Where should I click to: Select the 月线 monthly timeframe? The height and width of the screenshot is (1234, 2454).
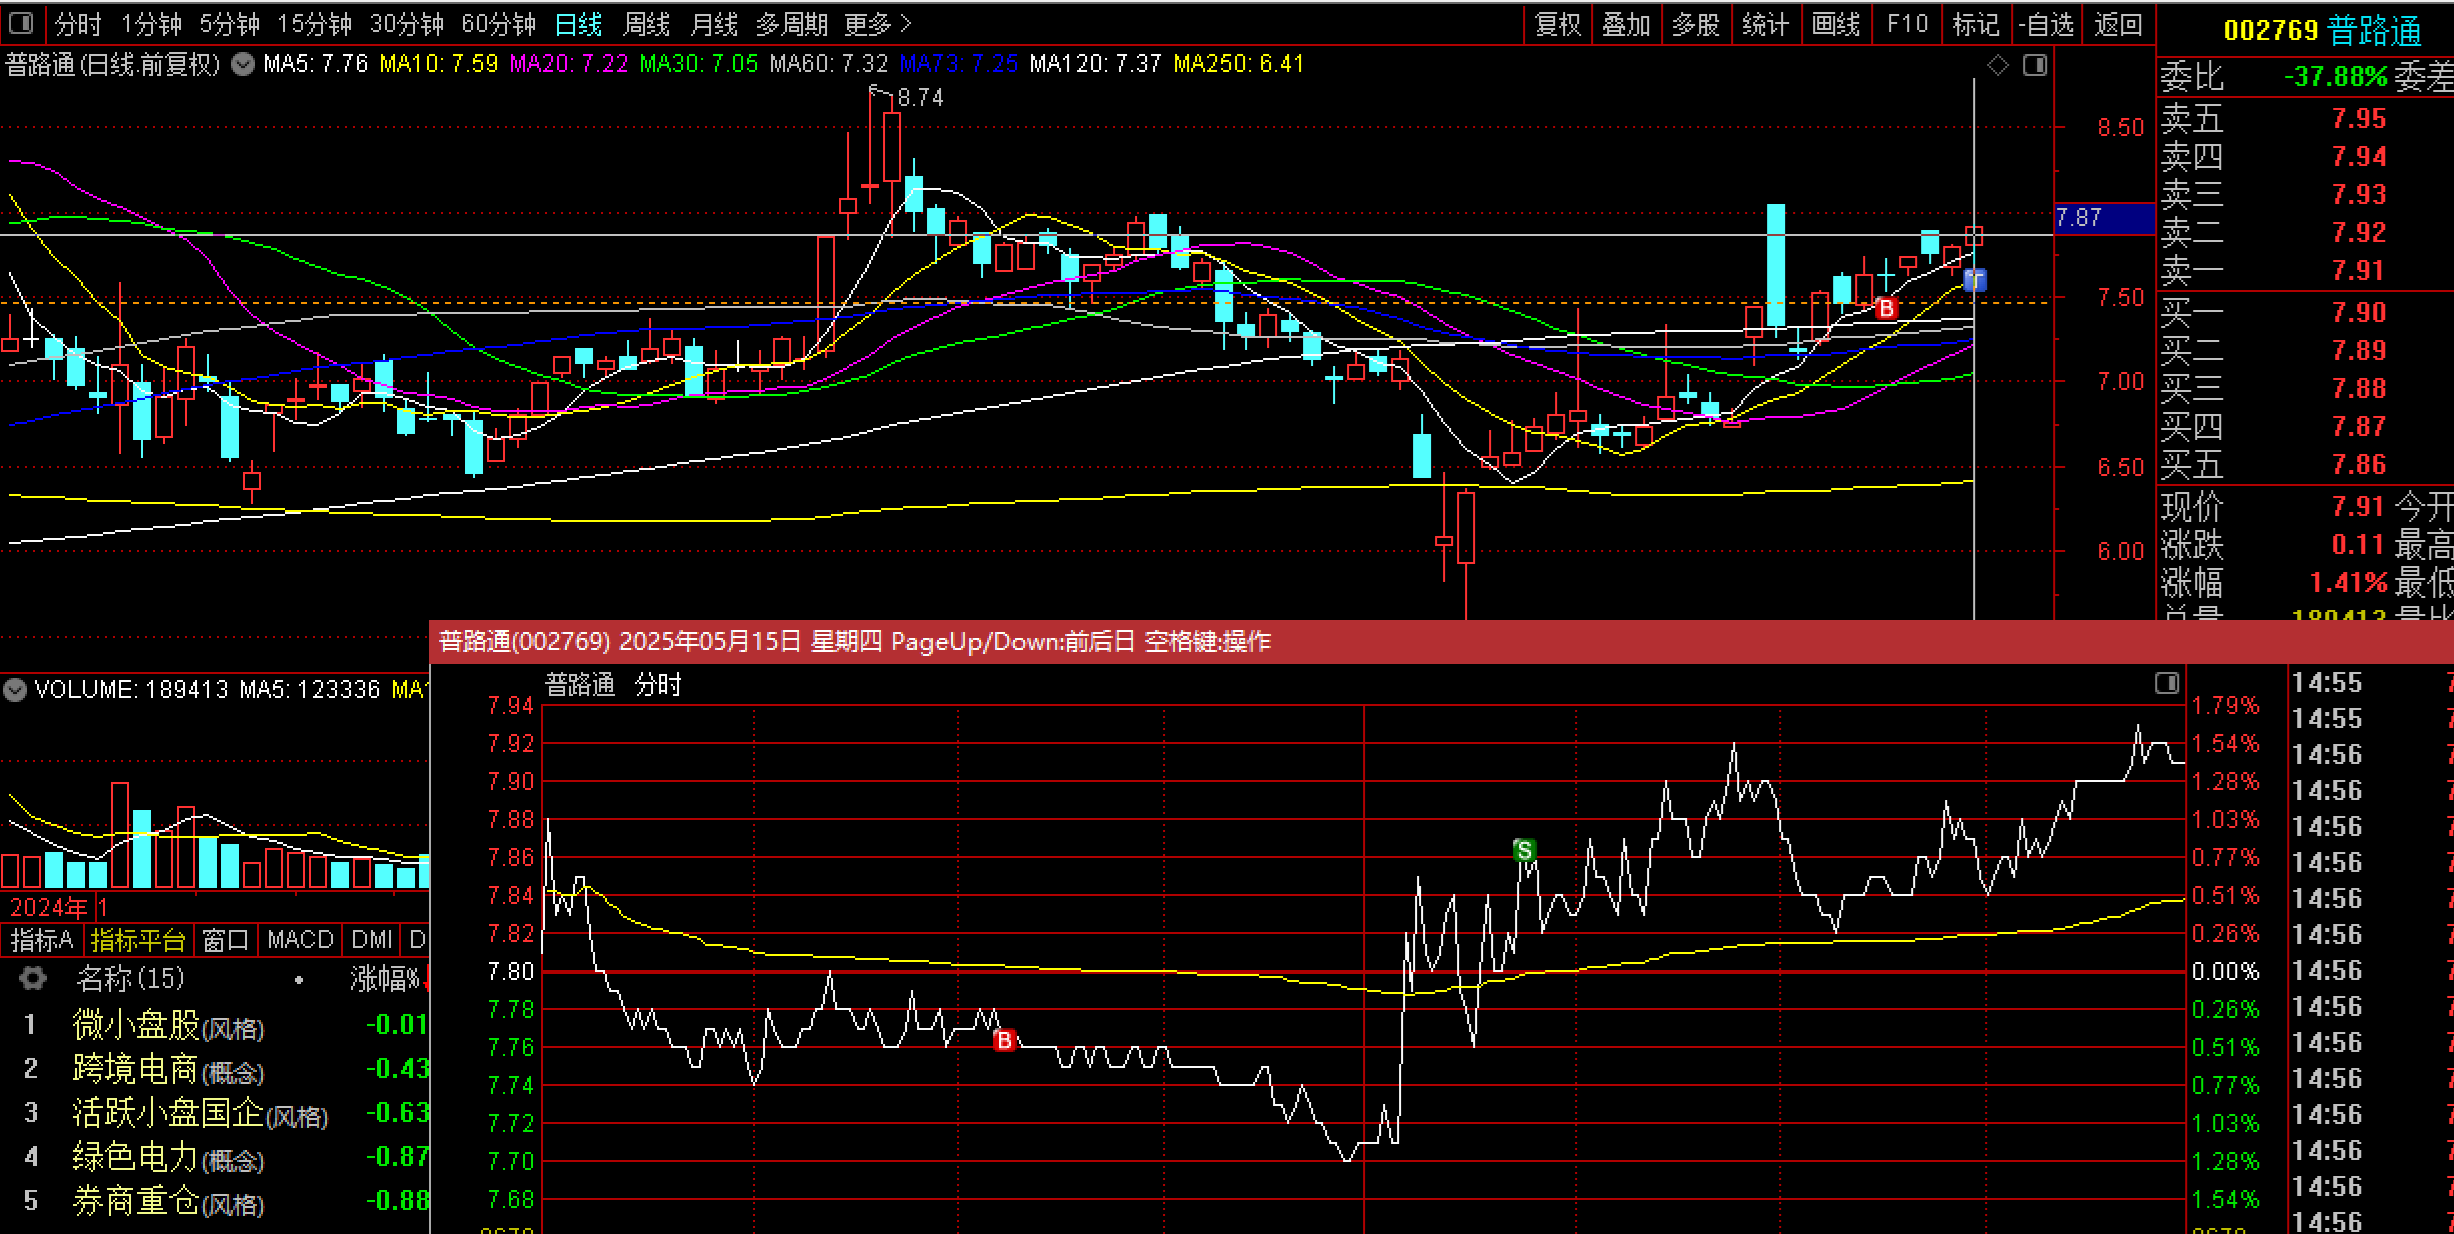click(714, 24)
